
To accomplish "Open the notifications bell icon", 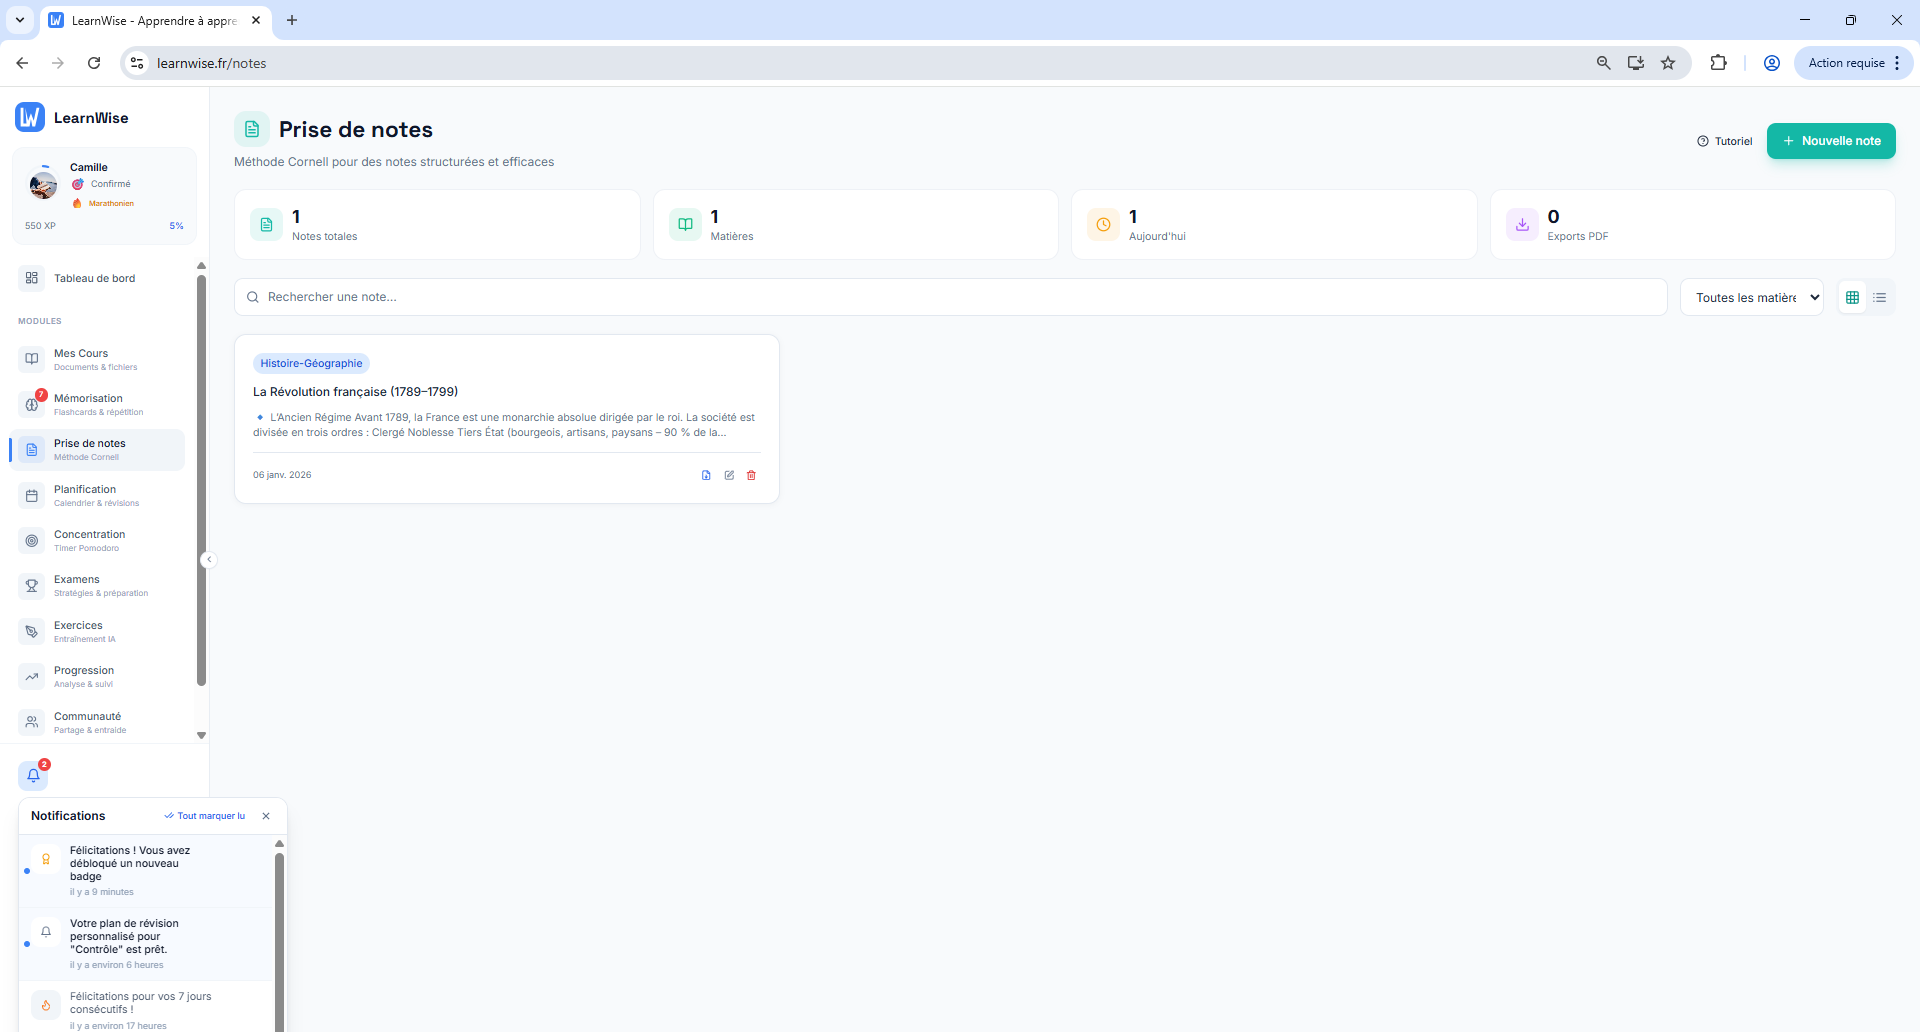I will point(33,775).
